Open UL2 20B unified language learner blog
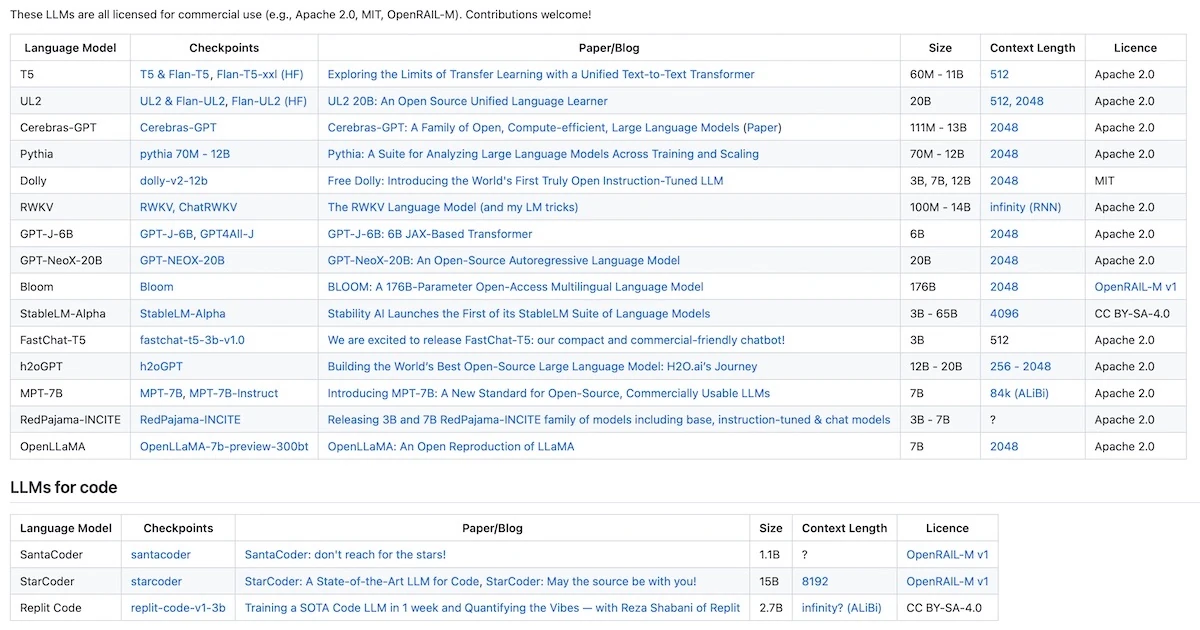The width and height of the screenshot is (1200, 630). (468, 101)
